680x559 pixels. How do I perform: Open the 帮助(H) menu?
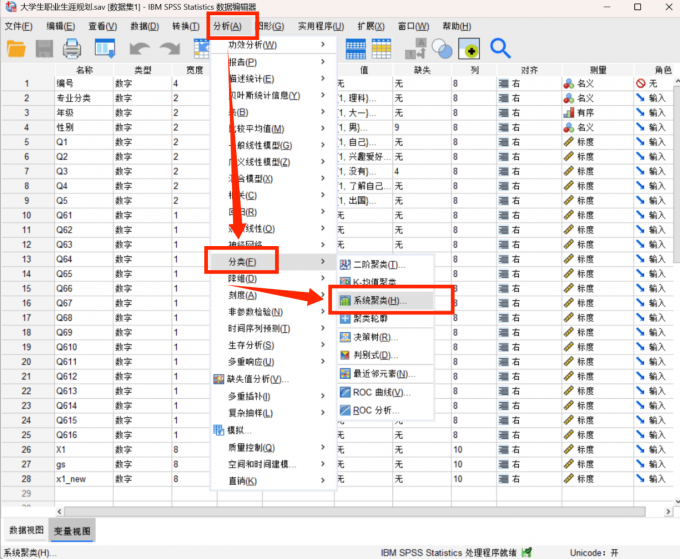(457, 26)
